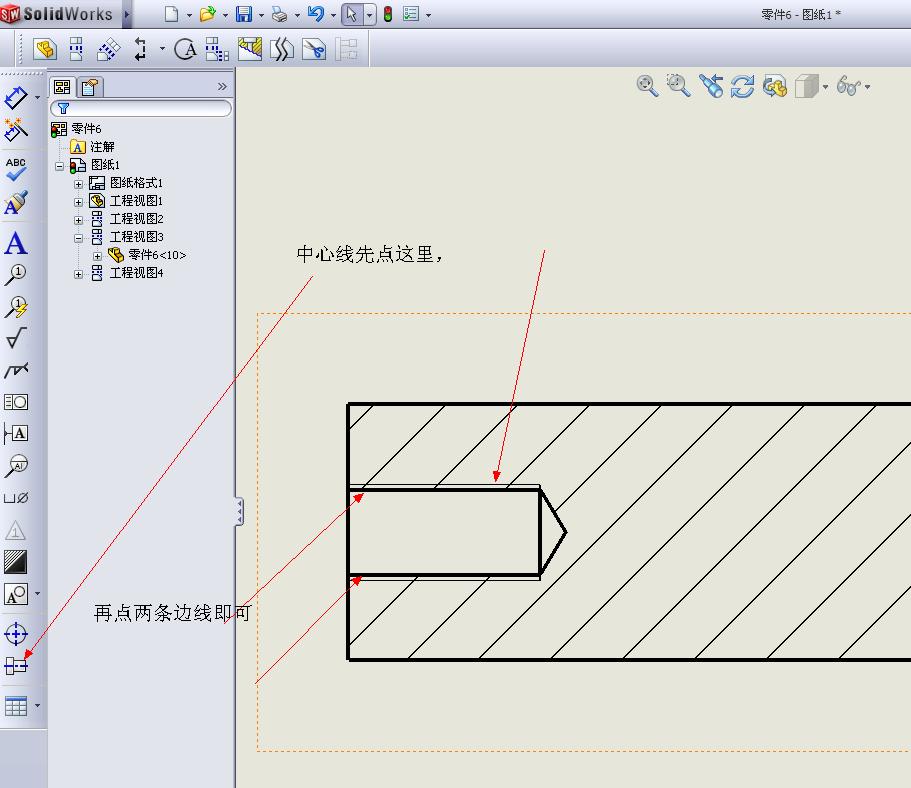Insert a Center Mark
The height and width of the screenshot is (788, 911).
click(x=16, y=633)
